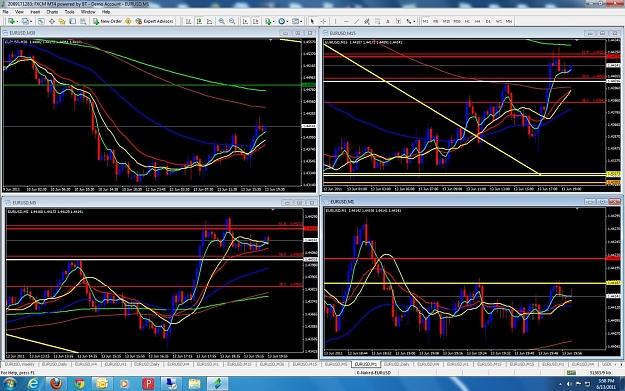625x391 pixels.
Task: Show the Navigator panel
Action: click(x=62, y=21)
